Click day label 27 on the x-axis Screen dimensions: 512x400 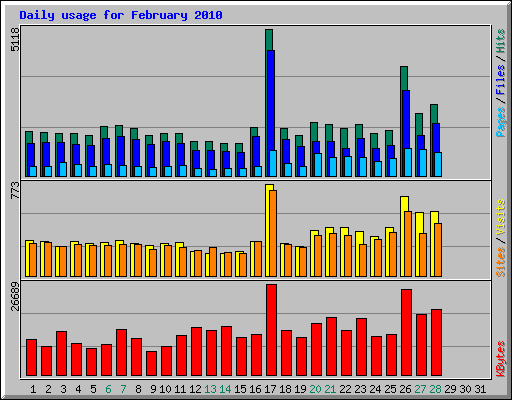pos(420,389)
